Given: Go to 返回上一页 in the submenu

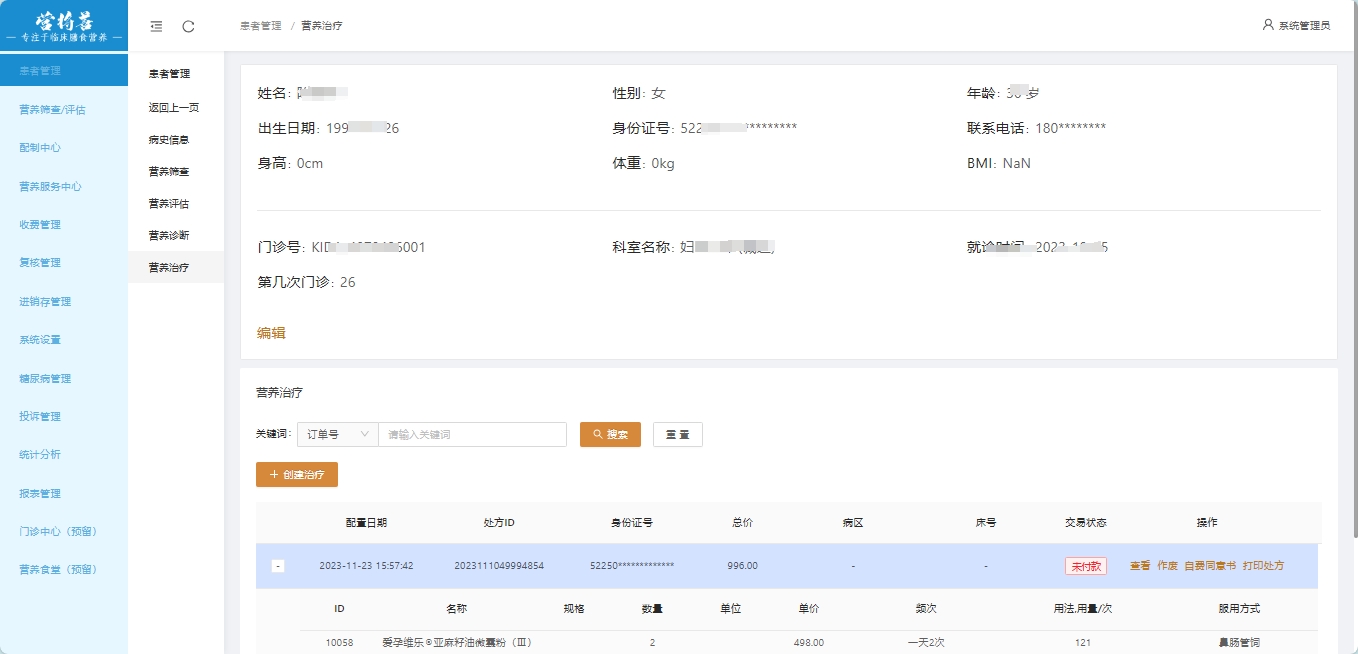Looking at the screenshot, I should click(x=174, y=107).
